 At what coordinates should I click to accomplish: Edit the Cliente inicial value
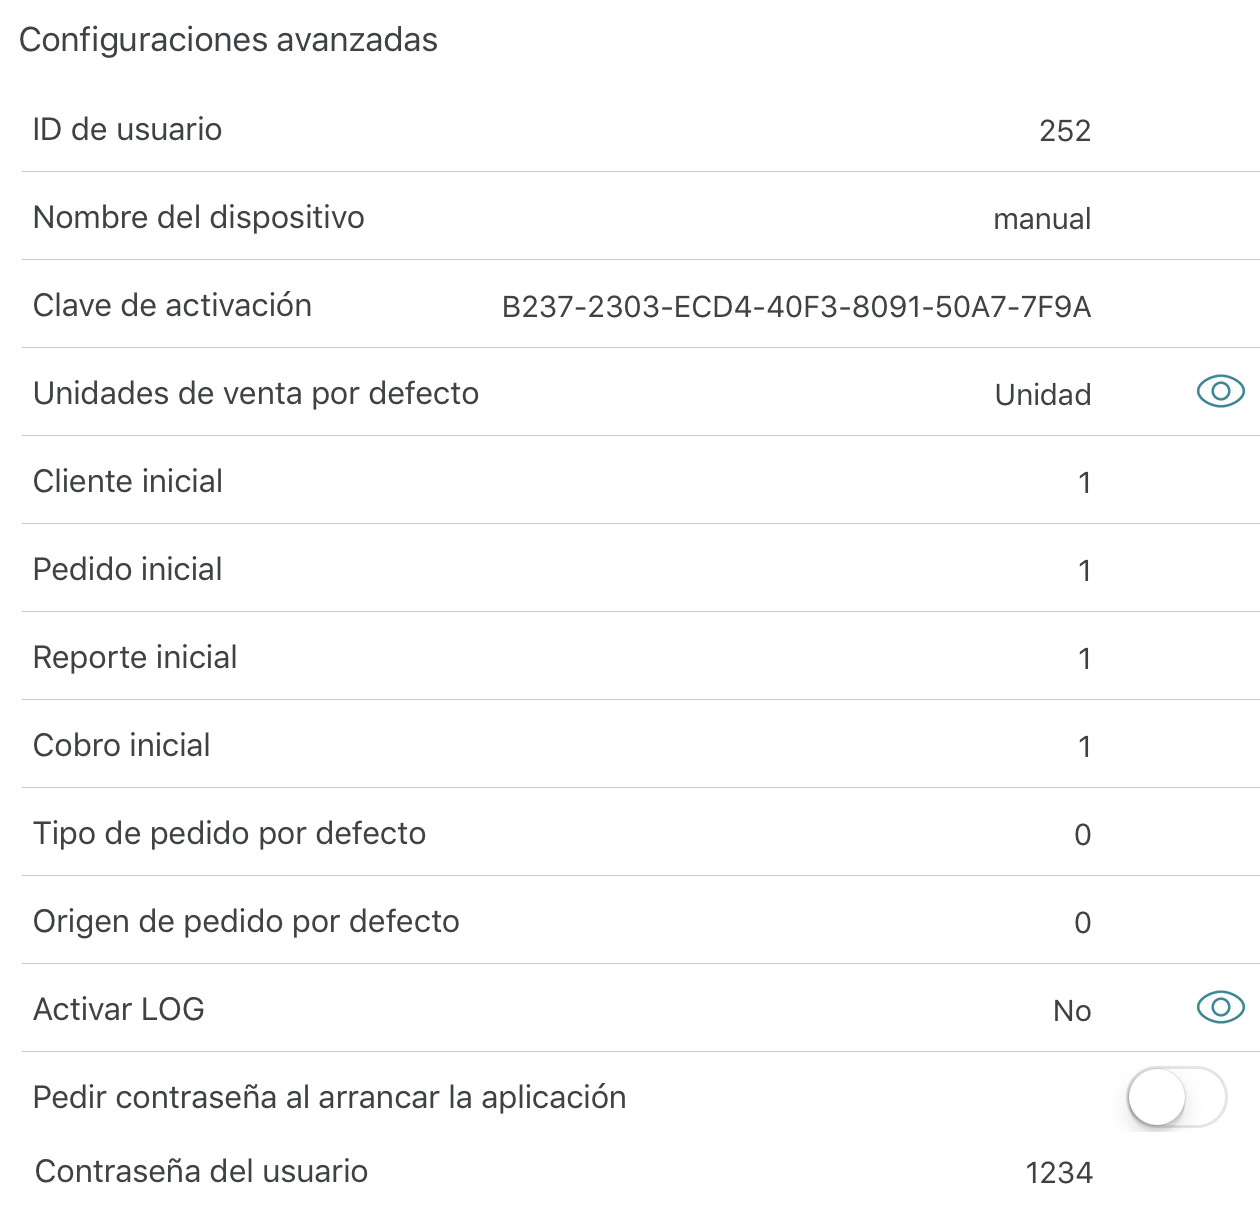point(1084,483)
